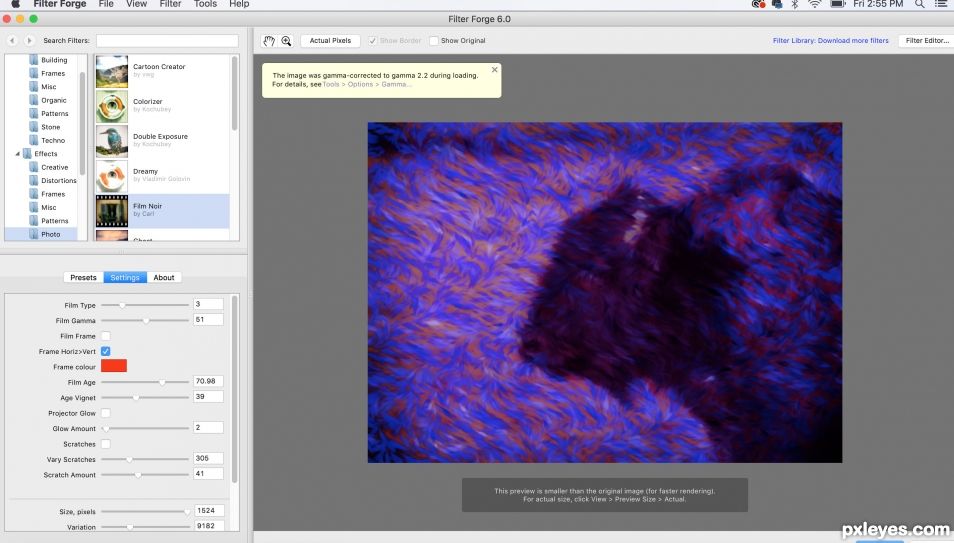Go forward with the right navigation arrow
Viewport: 954px width, 543px height.
pos(29,41)
